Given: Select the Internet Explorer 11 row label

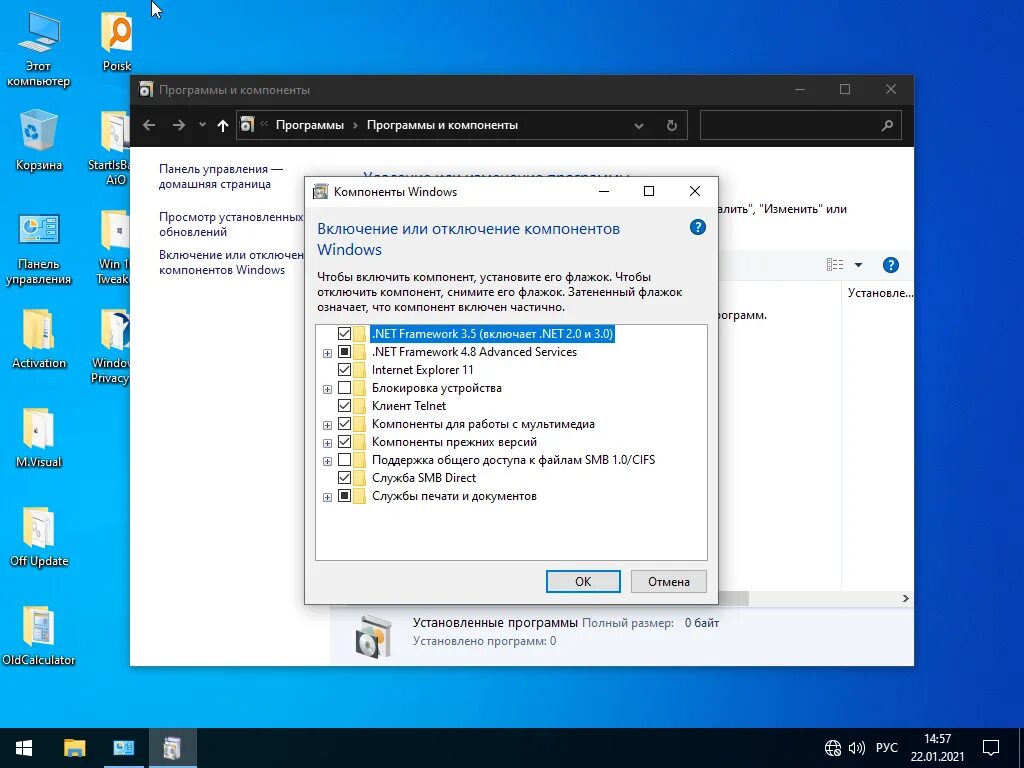Looking at the screenshot, I should click(423, 370).
